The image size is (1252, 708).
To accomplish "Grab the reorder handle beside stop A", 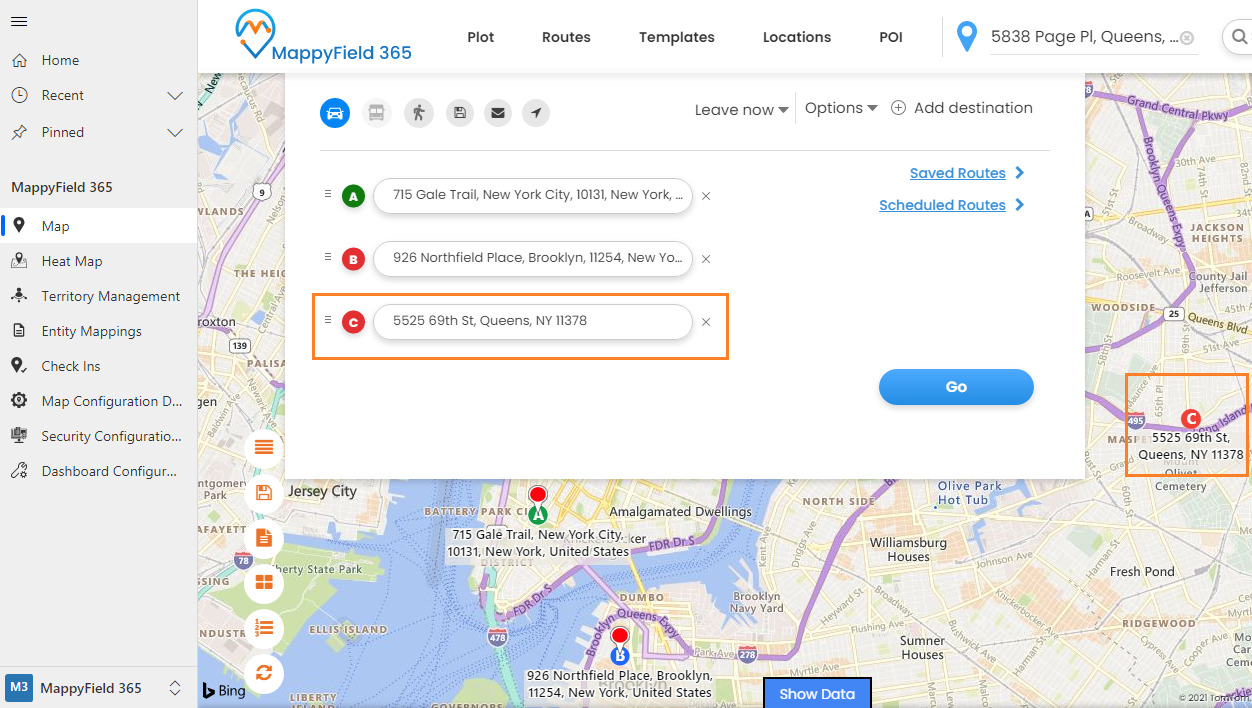I will pos(327,194).
